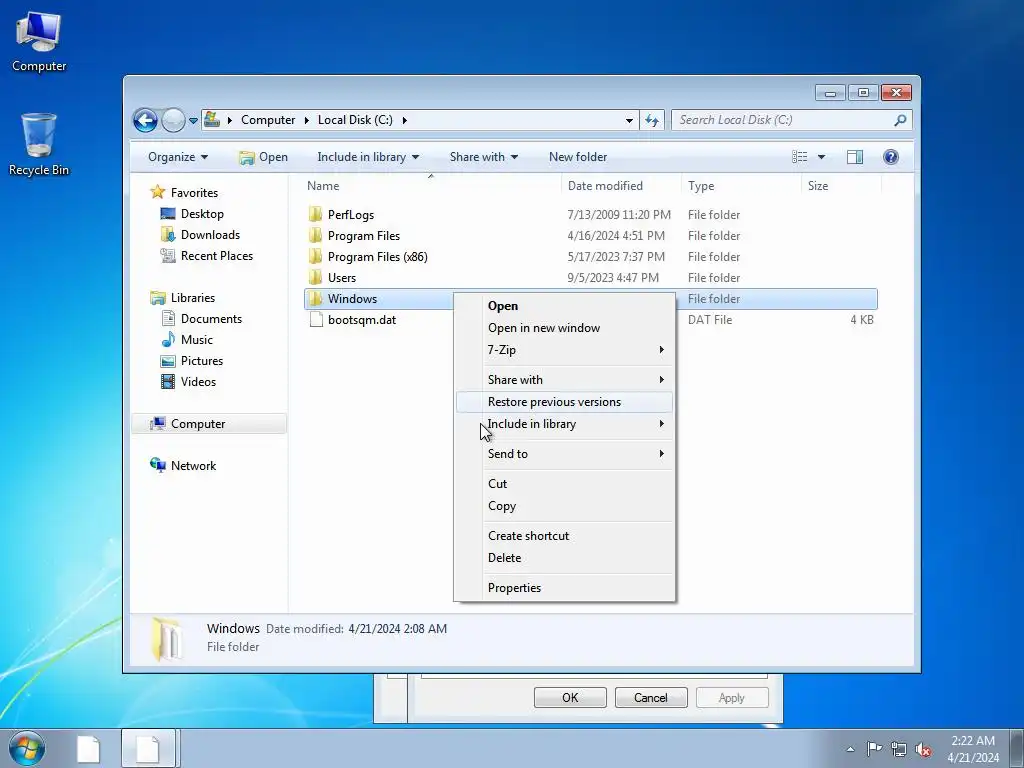Click Cancel in the background dialog
1024x768 pixels.
coord(651,697)
